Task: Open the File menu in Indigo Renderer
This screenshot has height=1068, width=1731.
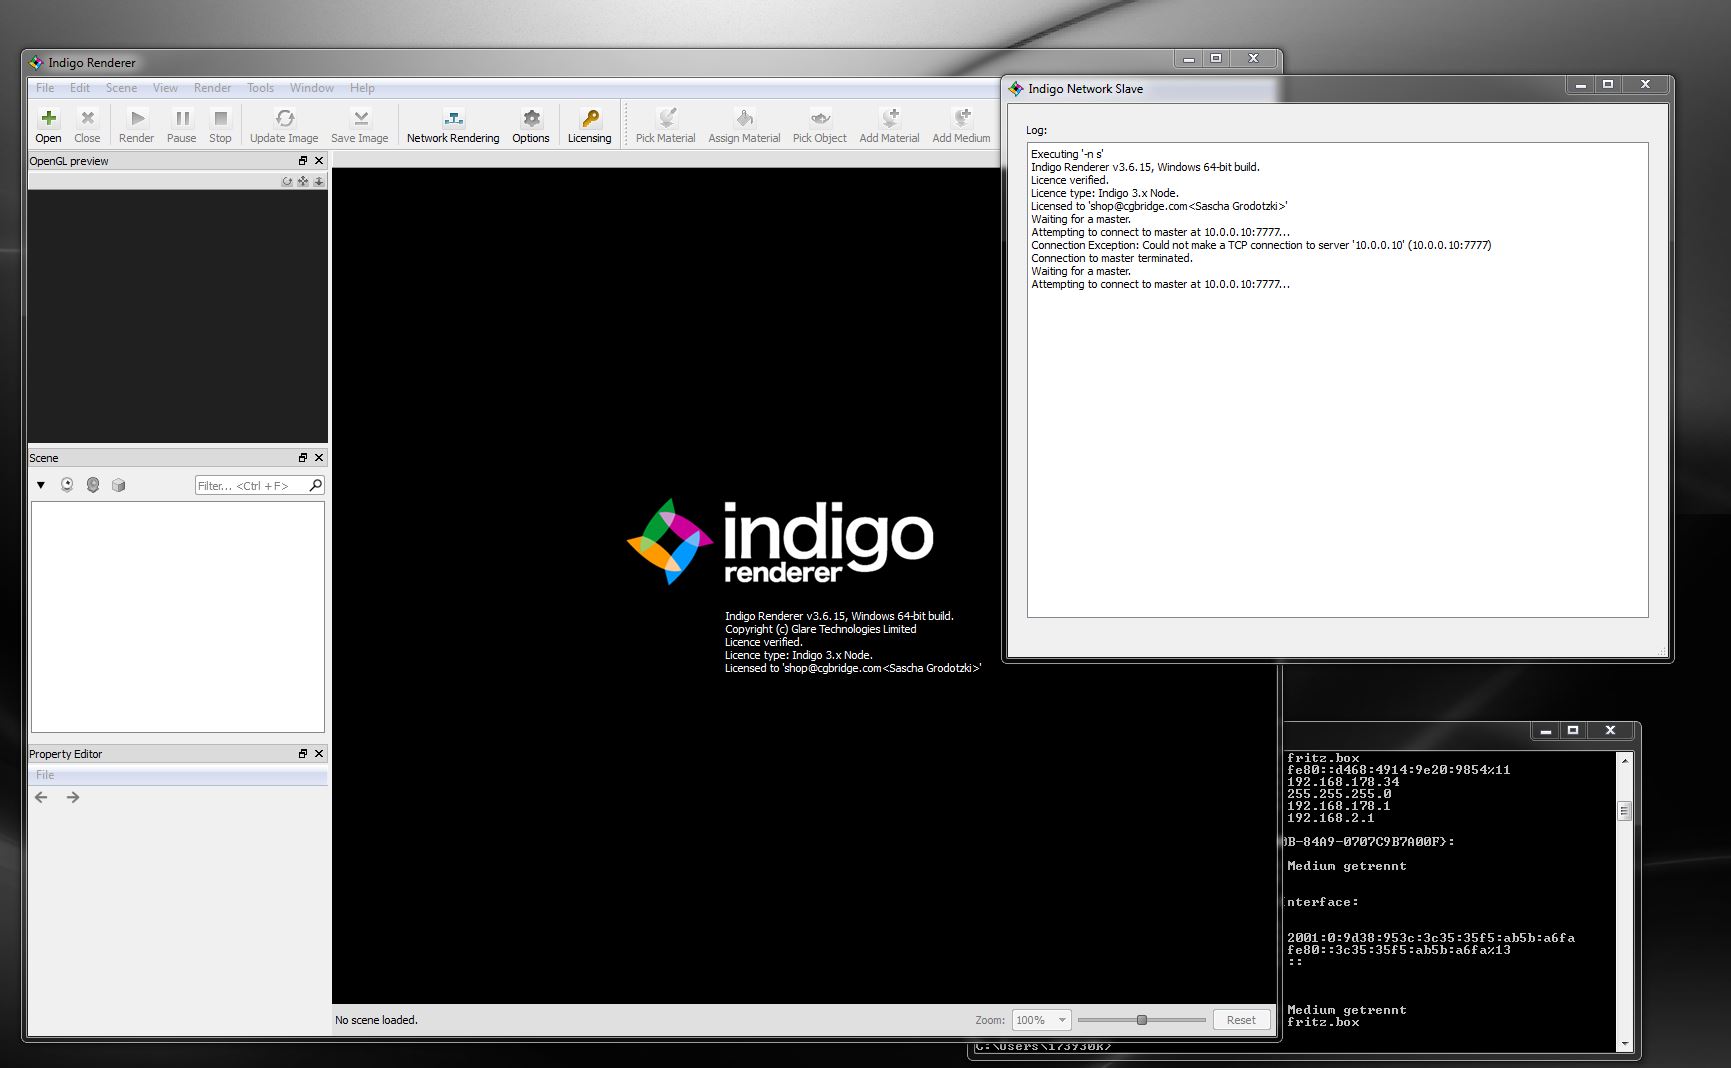Action: click(x=45, y=88)
